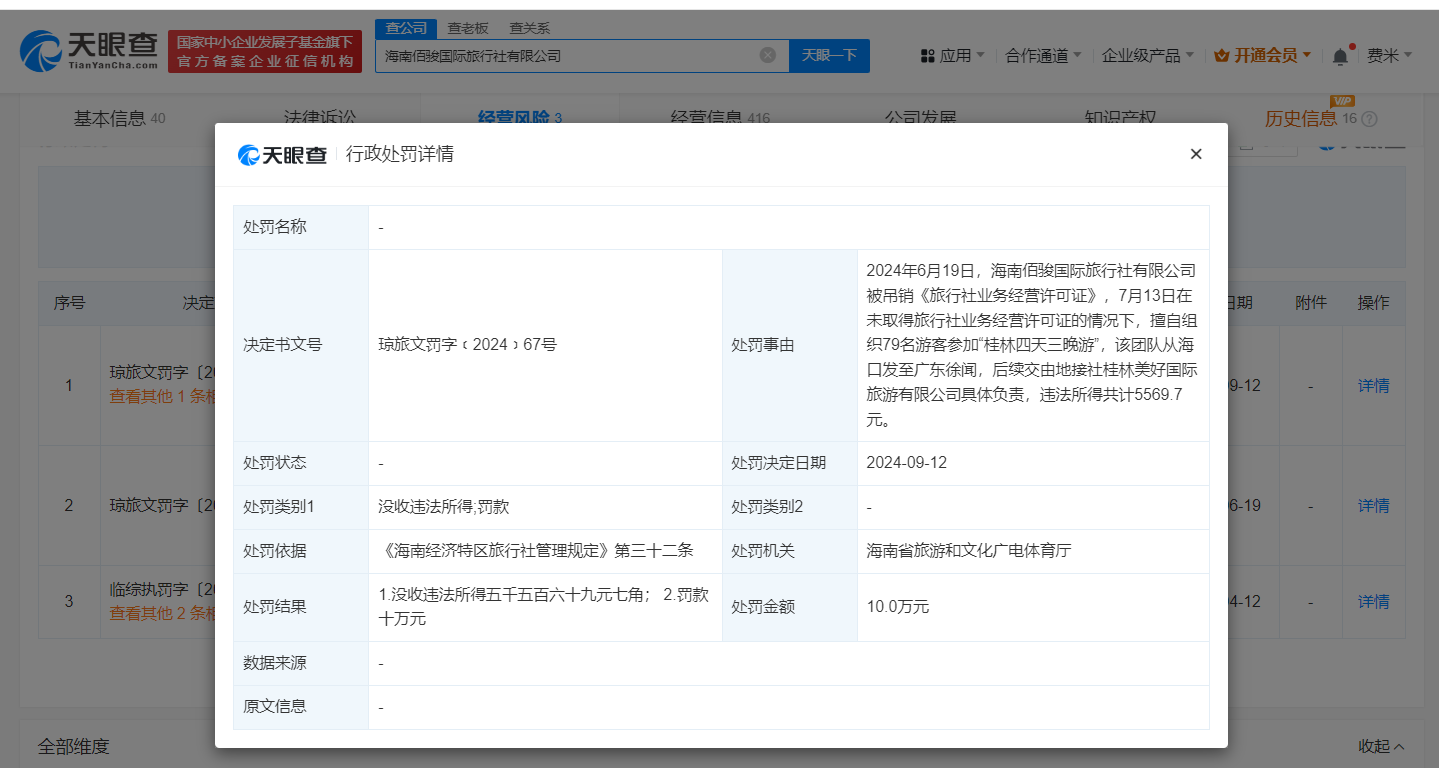Open the notifications bell
1439x768 pixels.
coord(1340,56)
